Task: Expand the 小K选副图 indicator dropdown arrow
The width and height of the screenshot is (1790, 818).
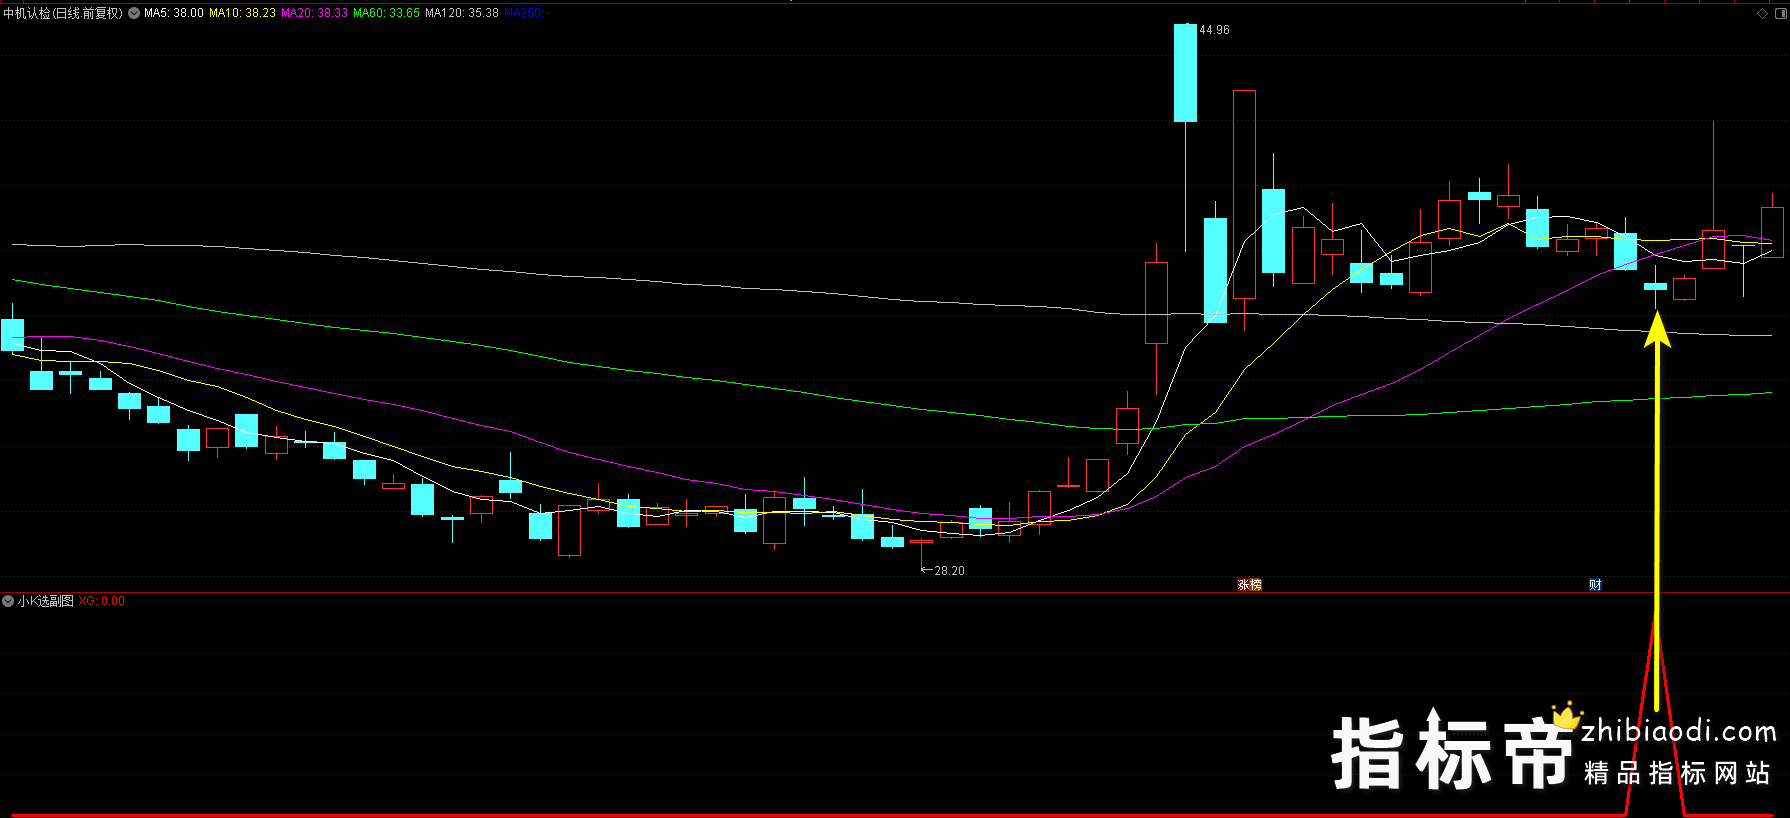Action: (x=8, y=601)
